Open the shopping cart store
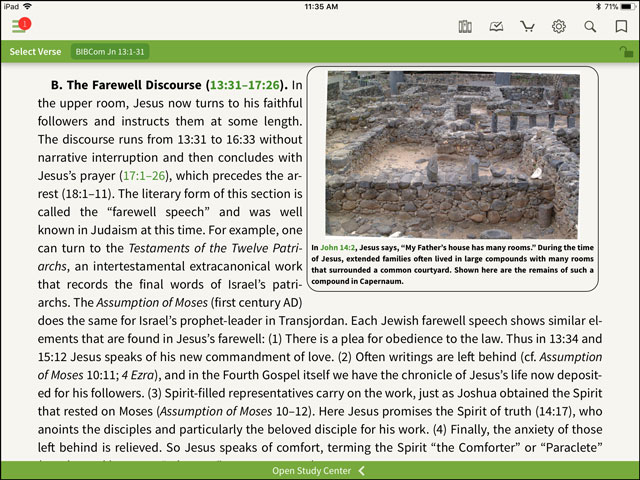This screenshot has width=640, height=480. tap(527, 27)
